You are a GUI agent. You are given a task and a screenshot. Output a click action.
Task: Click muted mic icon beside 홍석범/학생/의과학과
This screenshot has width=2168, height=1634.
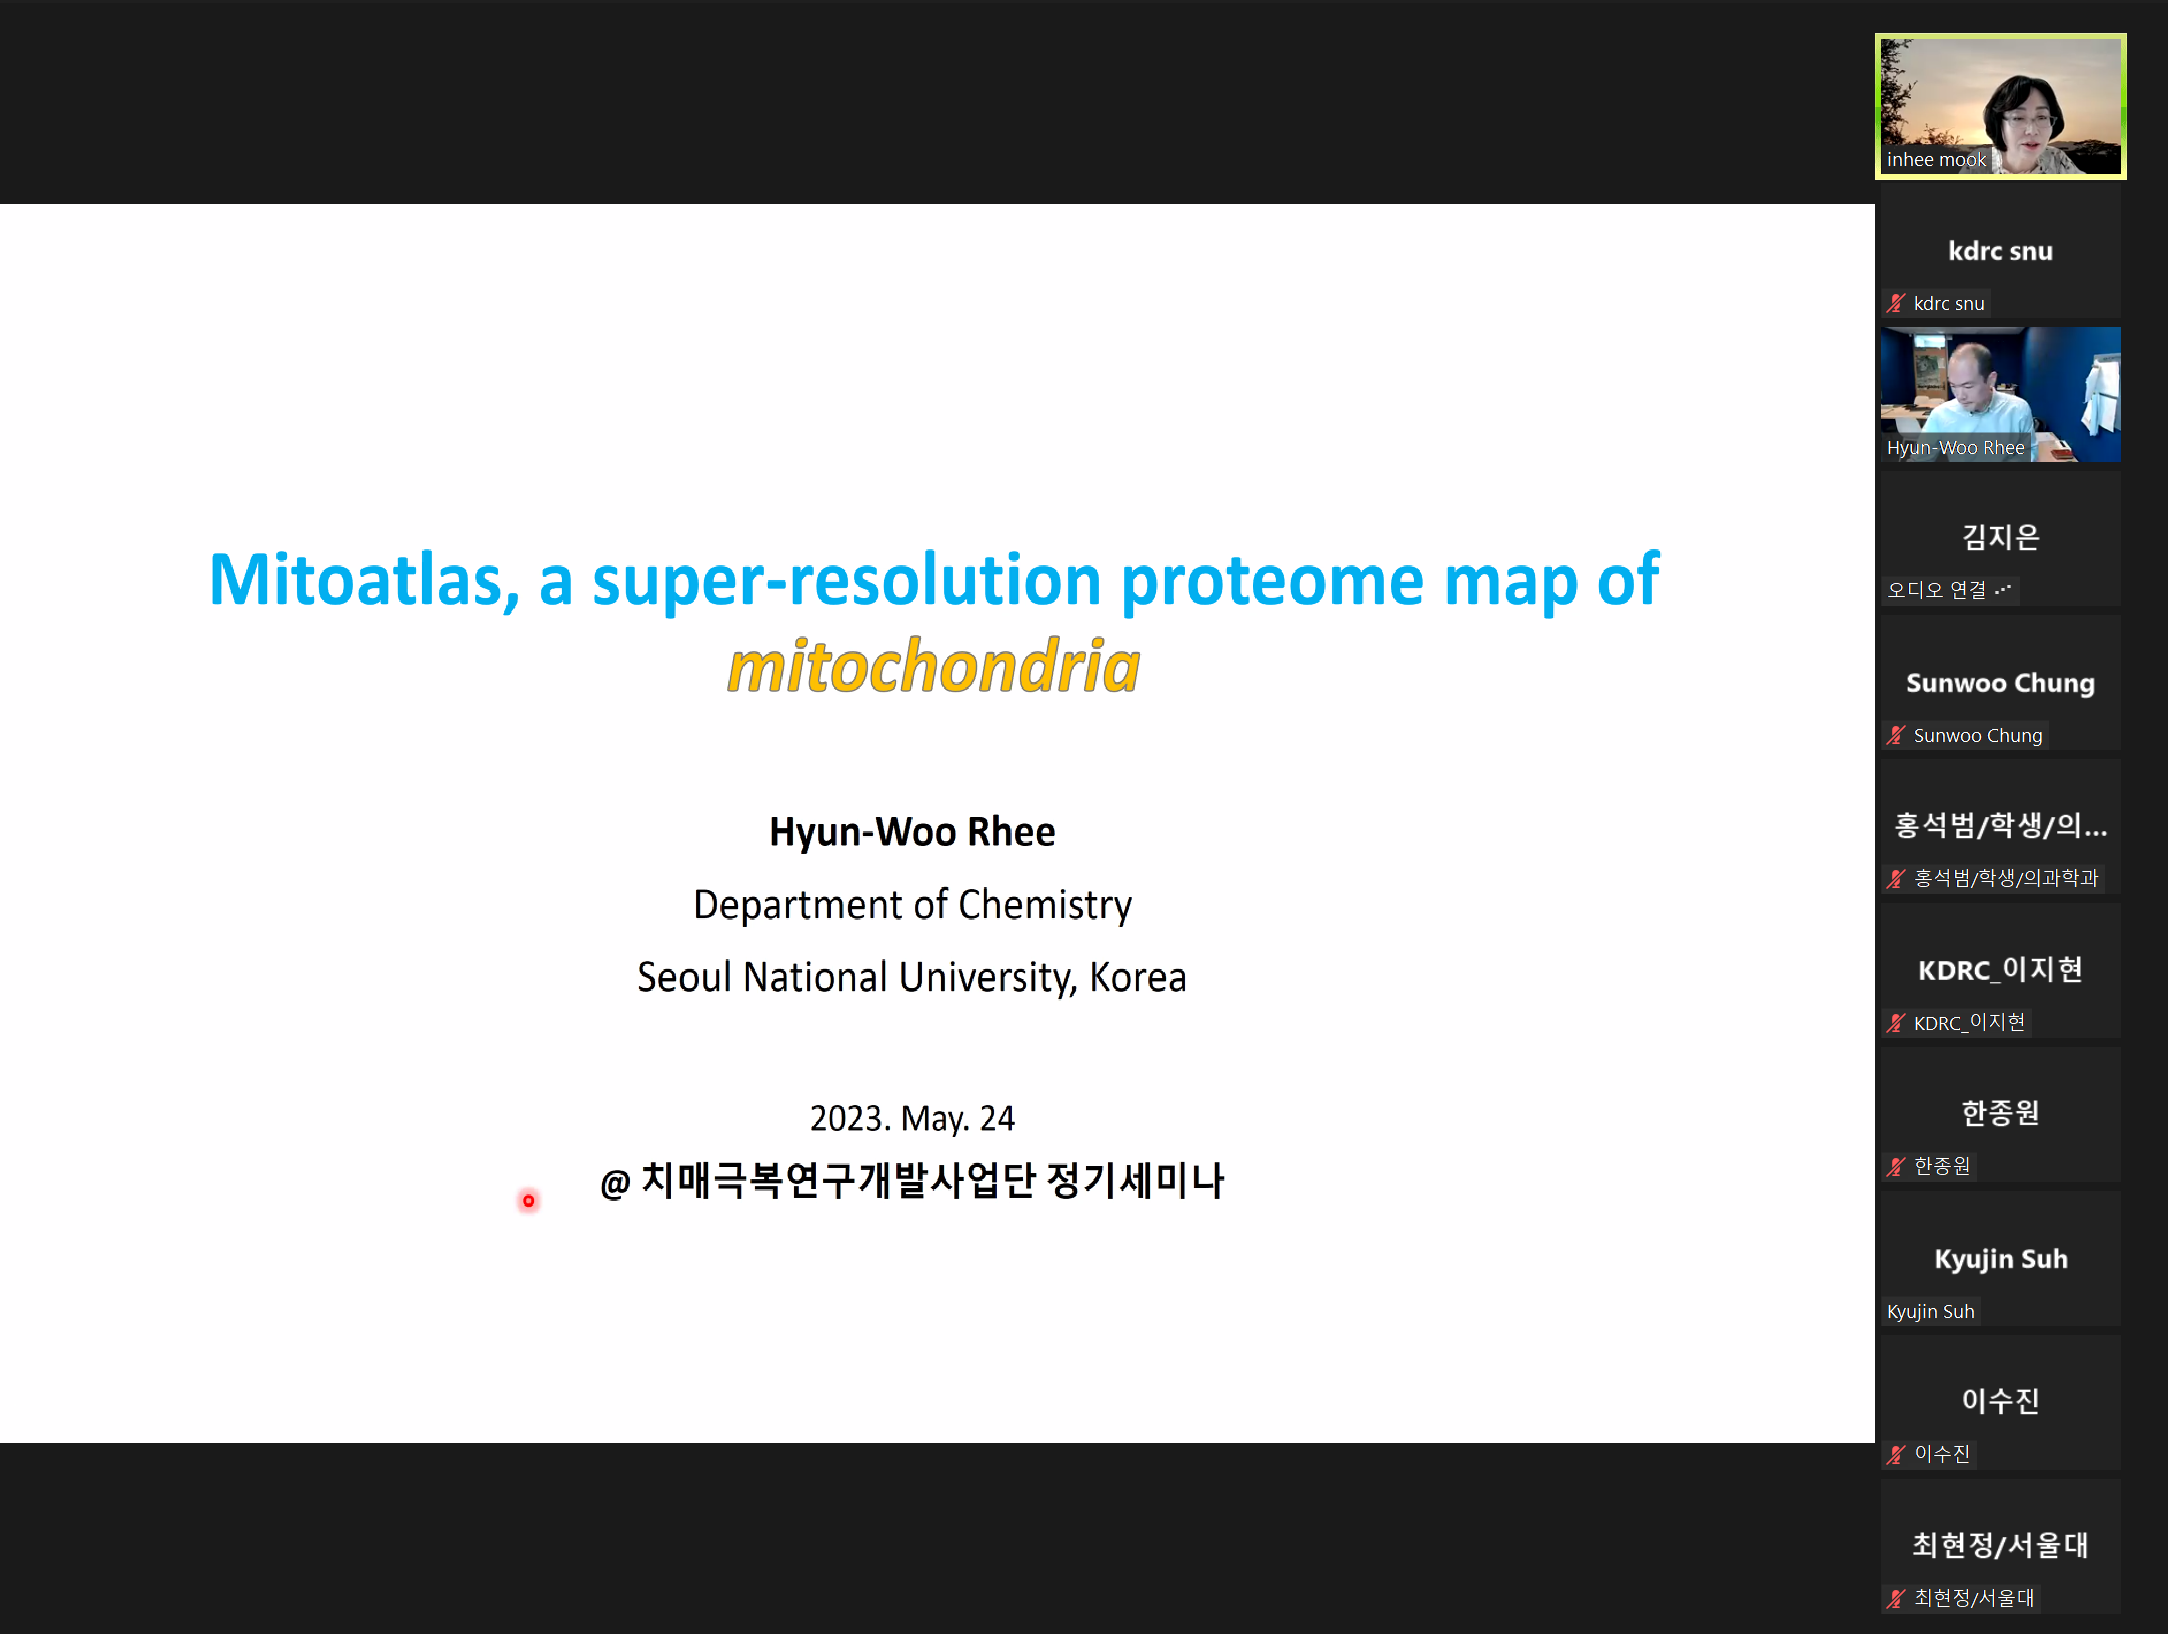[x=1896, y=878]
